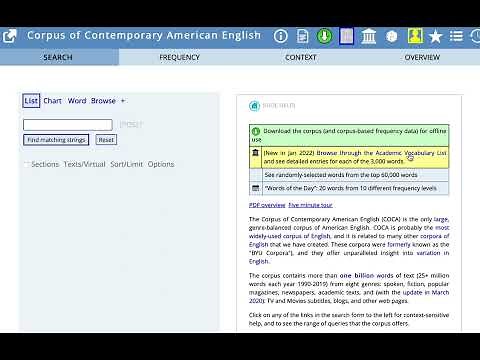Click the clock history icon at header edge
The width and height of the screenshot is (480, 360).
click(475, 36)
